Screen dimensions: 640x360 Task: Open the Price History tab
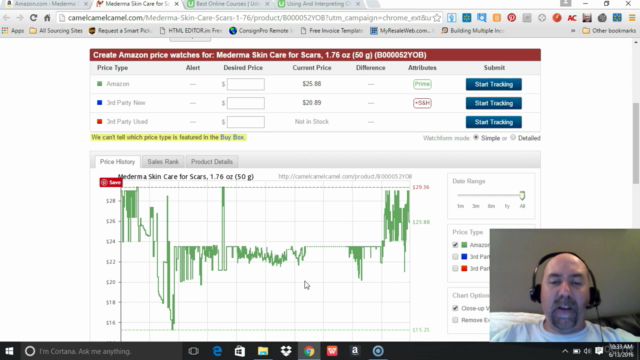pyautogui.click(x=117, y=162)
